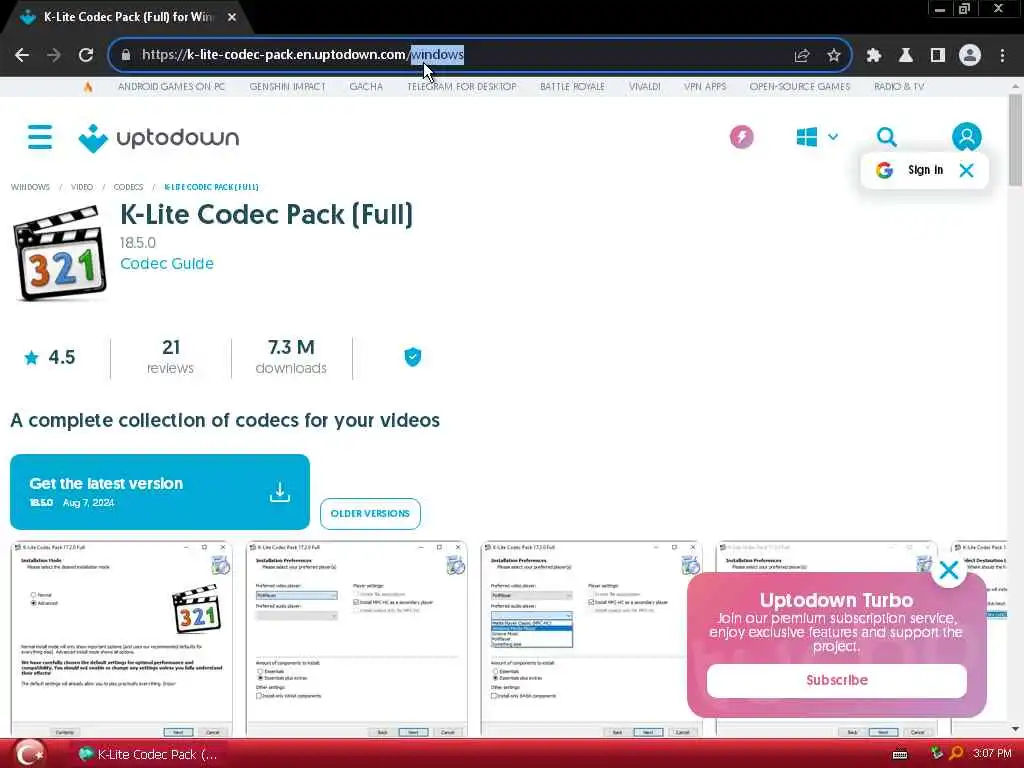Image resolution: width=1024 pixels, height=768 pixels.
Task: View the 21 reviews
Action: point(170,357)
